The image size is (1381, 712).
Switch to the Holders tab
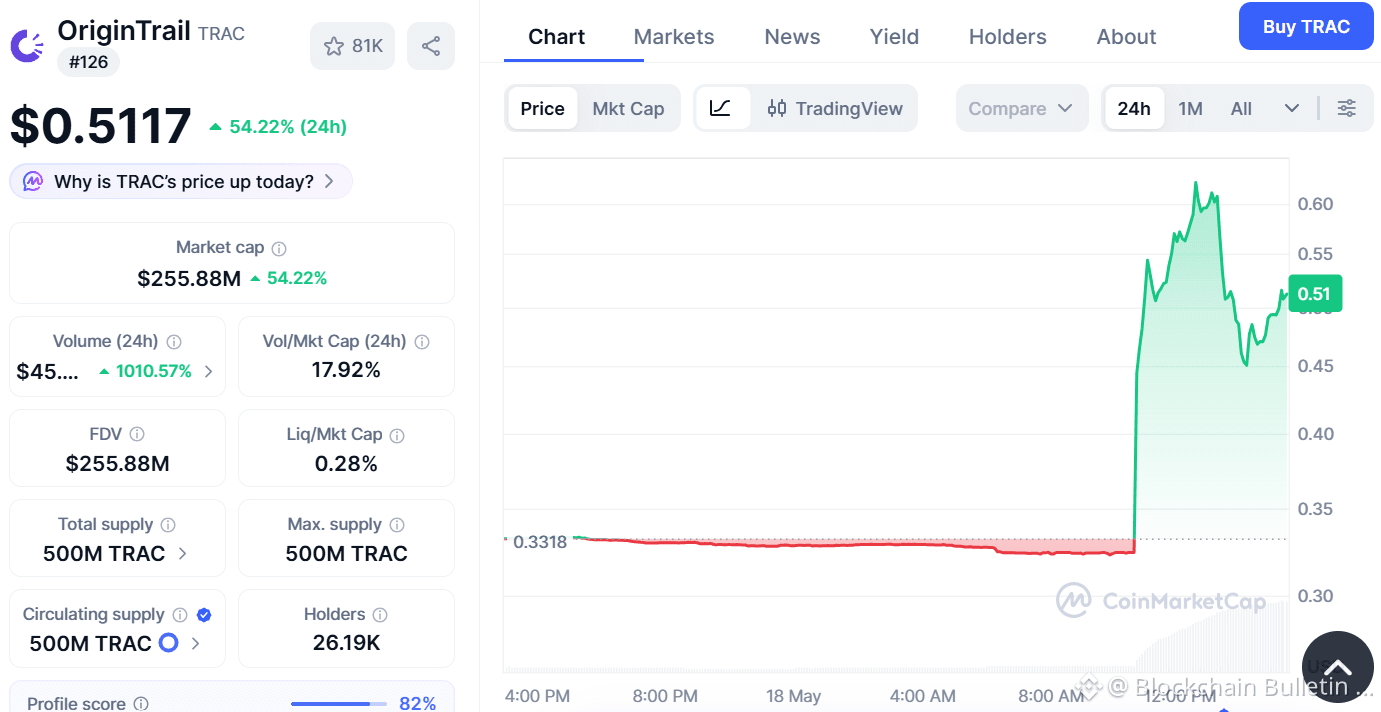1007,37
